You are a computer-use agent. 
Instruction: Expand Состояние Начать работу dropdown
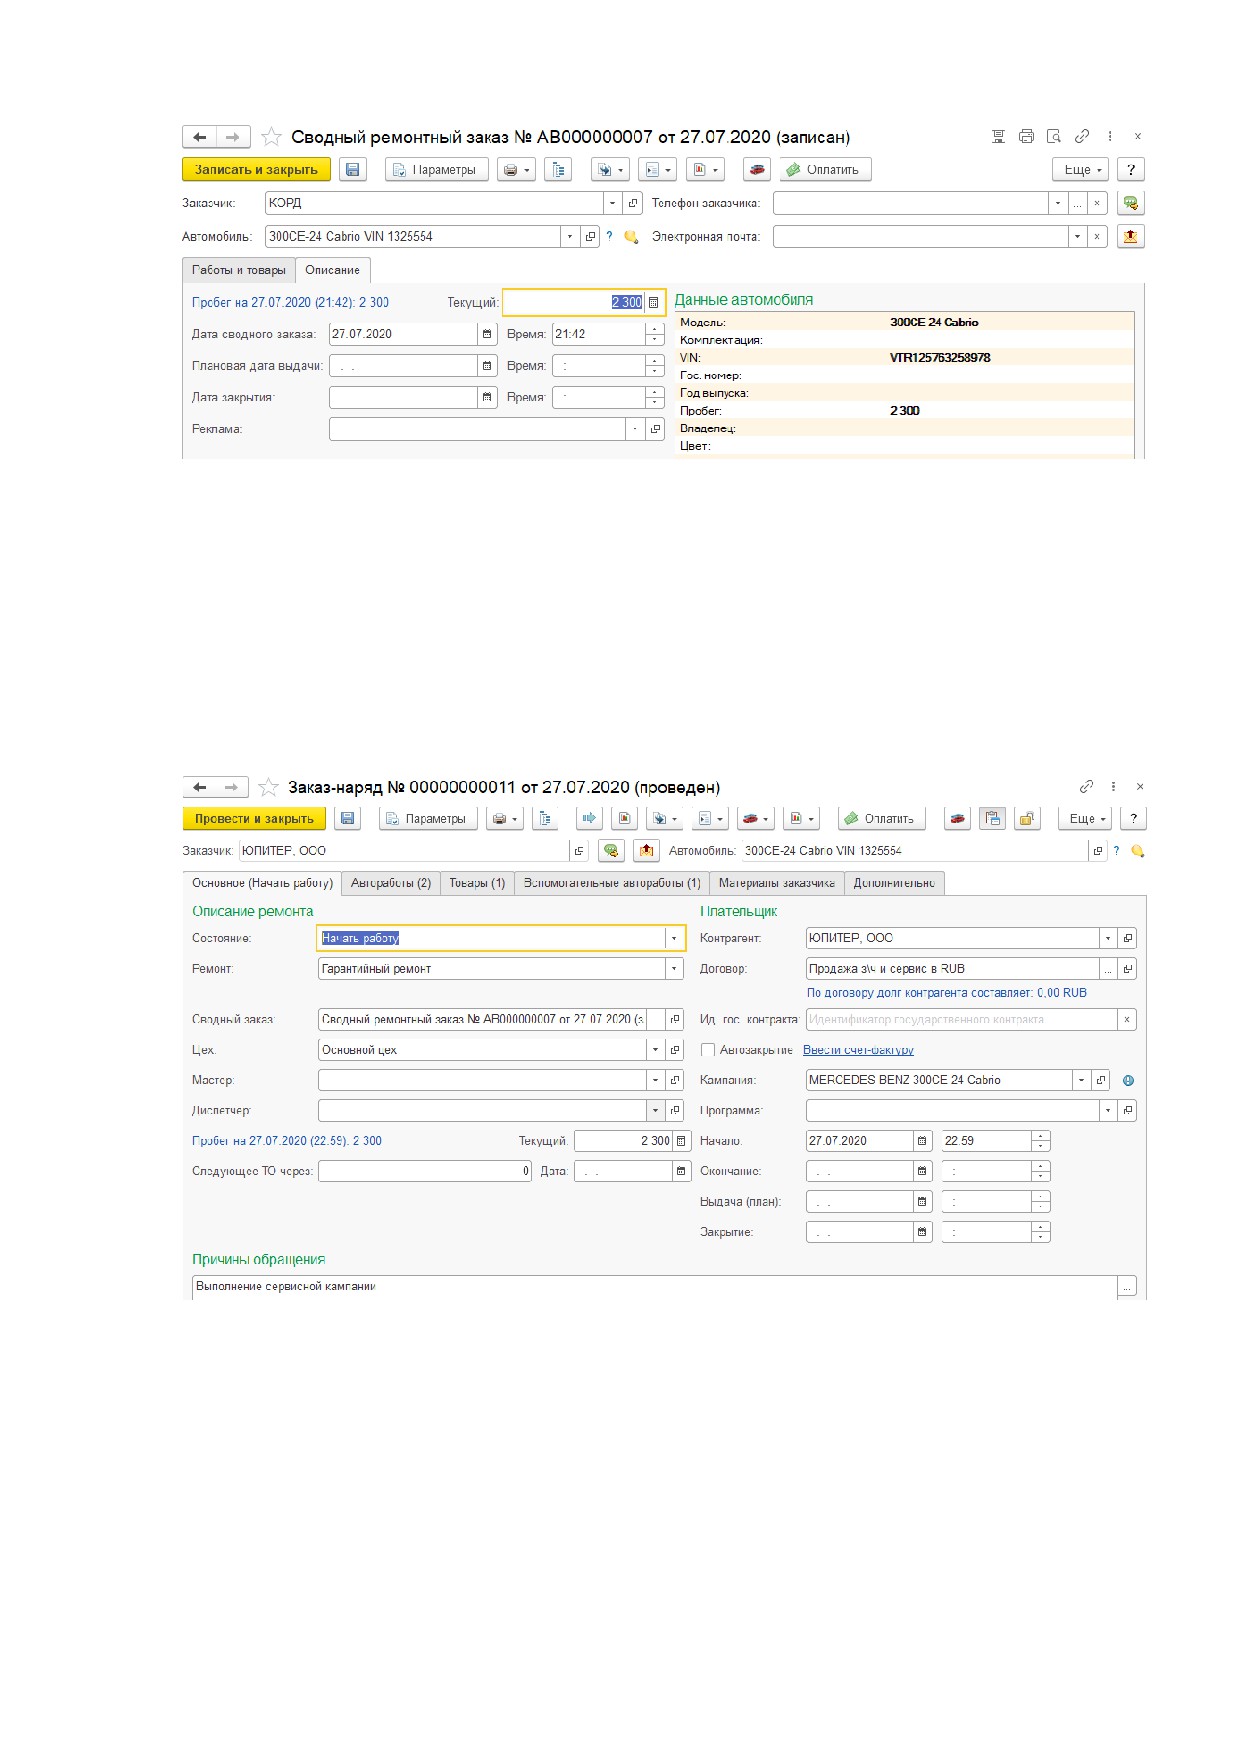(x=674, y=938)
